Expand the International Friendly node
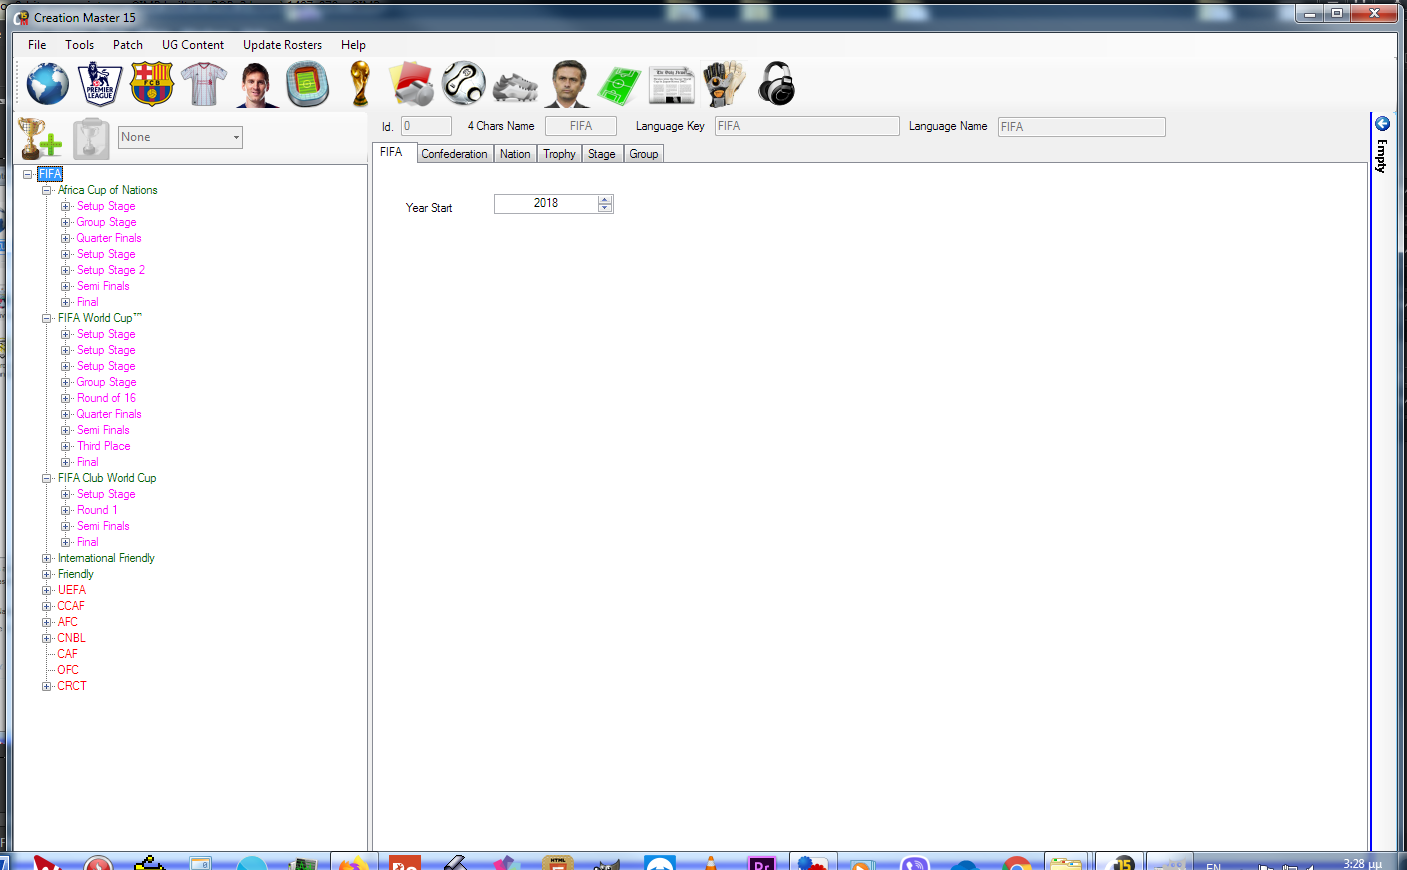This screenshot has height=870, width=1407. (46, 558)
